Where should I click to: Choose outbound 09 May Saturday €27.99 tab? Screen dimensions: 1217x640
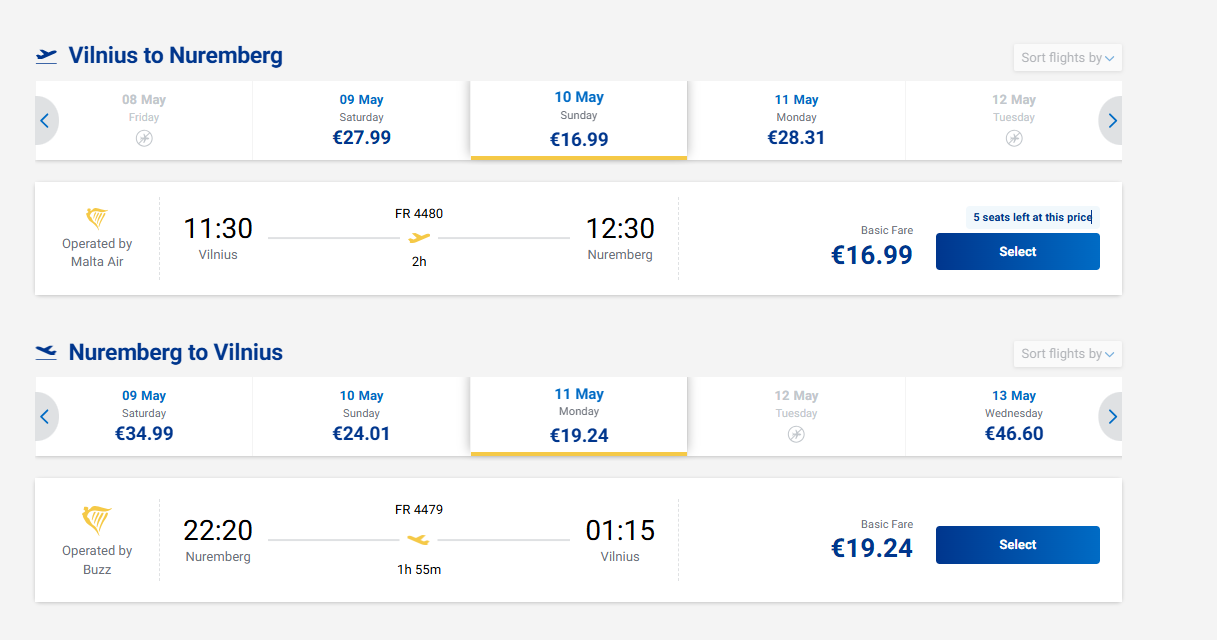pos(361,120)
